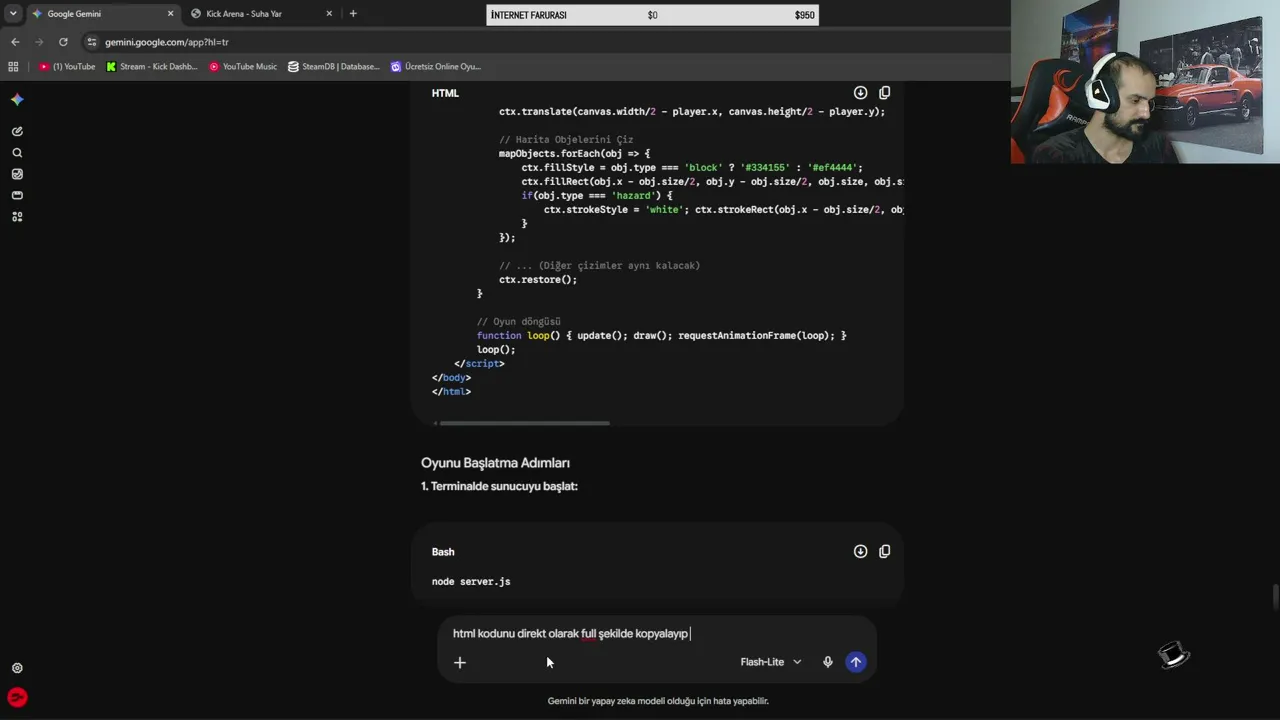This screenshot has height=720, width=1280.
Task: Open the Ücretsiz Online Oyun bookmark
Action: click(x=436, y=66)
